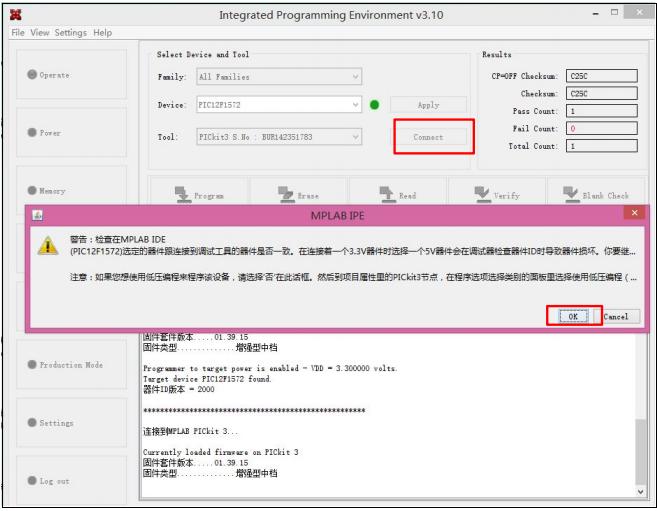Click the Checksum value field
This screenshot has height=511, width=657.
click(602, 93)
